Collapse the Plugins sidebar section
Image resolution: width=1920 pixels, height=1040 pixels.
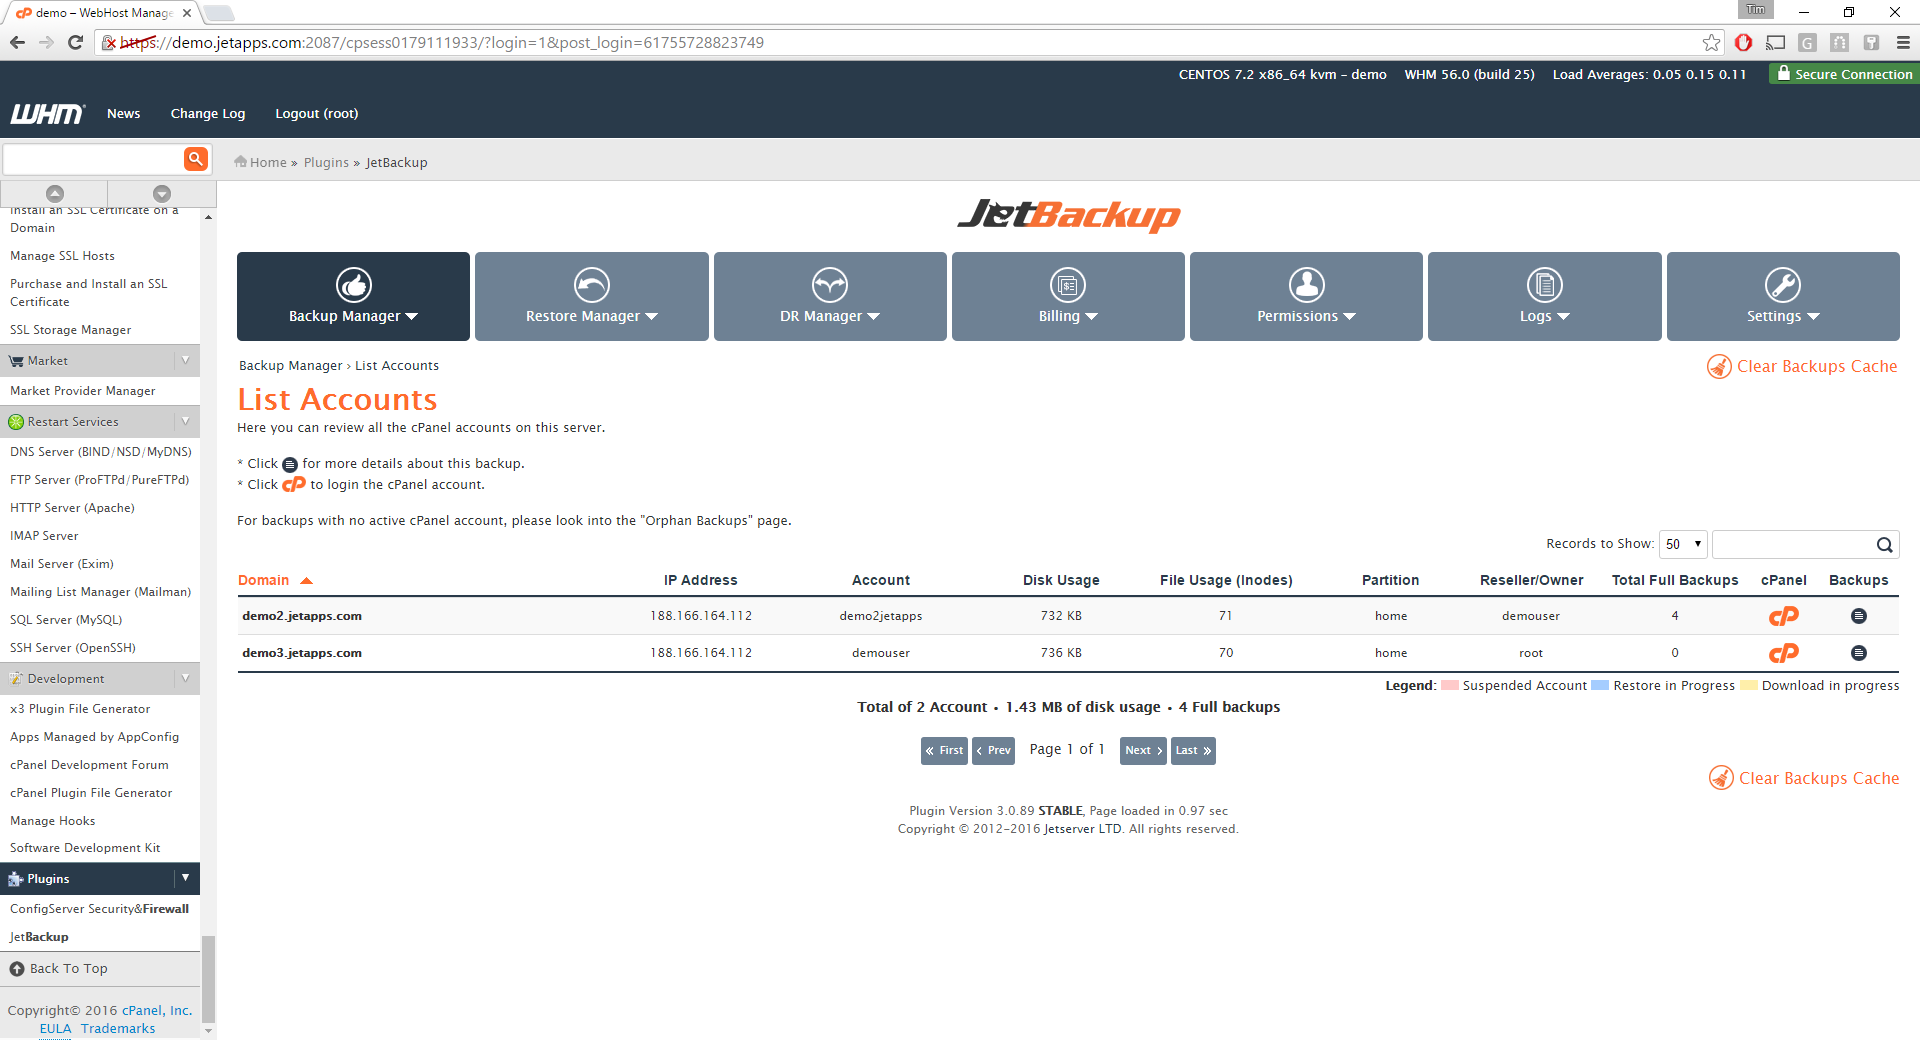coord(185,878)
